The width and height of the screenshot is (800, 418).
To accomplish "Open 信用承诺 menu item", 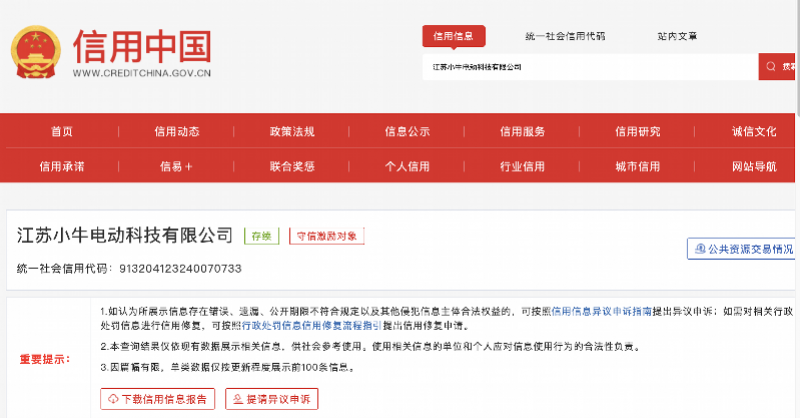I will coord(62,166).
